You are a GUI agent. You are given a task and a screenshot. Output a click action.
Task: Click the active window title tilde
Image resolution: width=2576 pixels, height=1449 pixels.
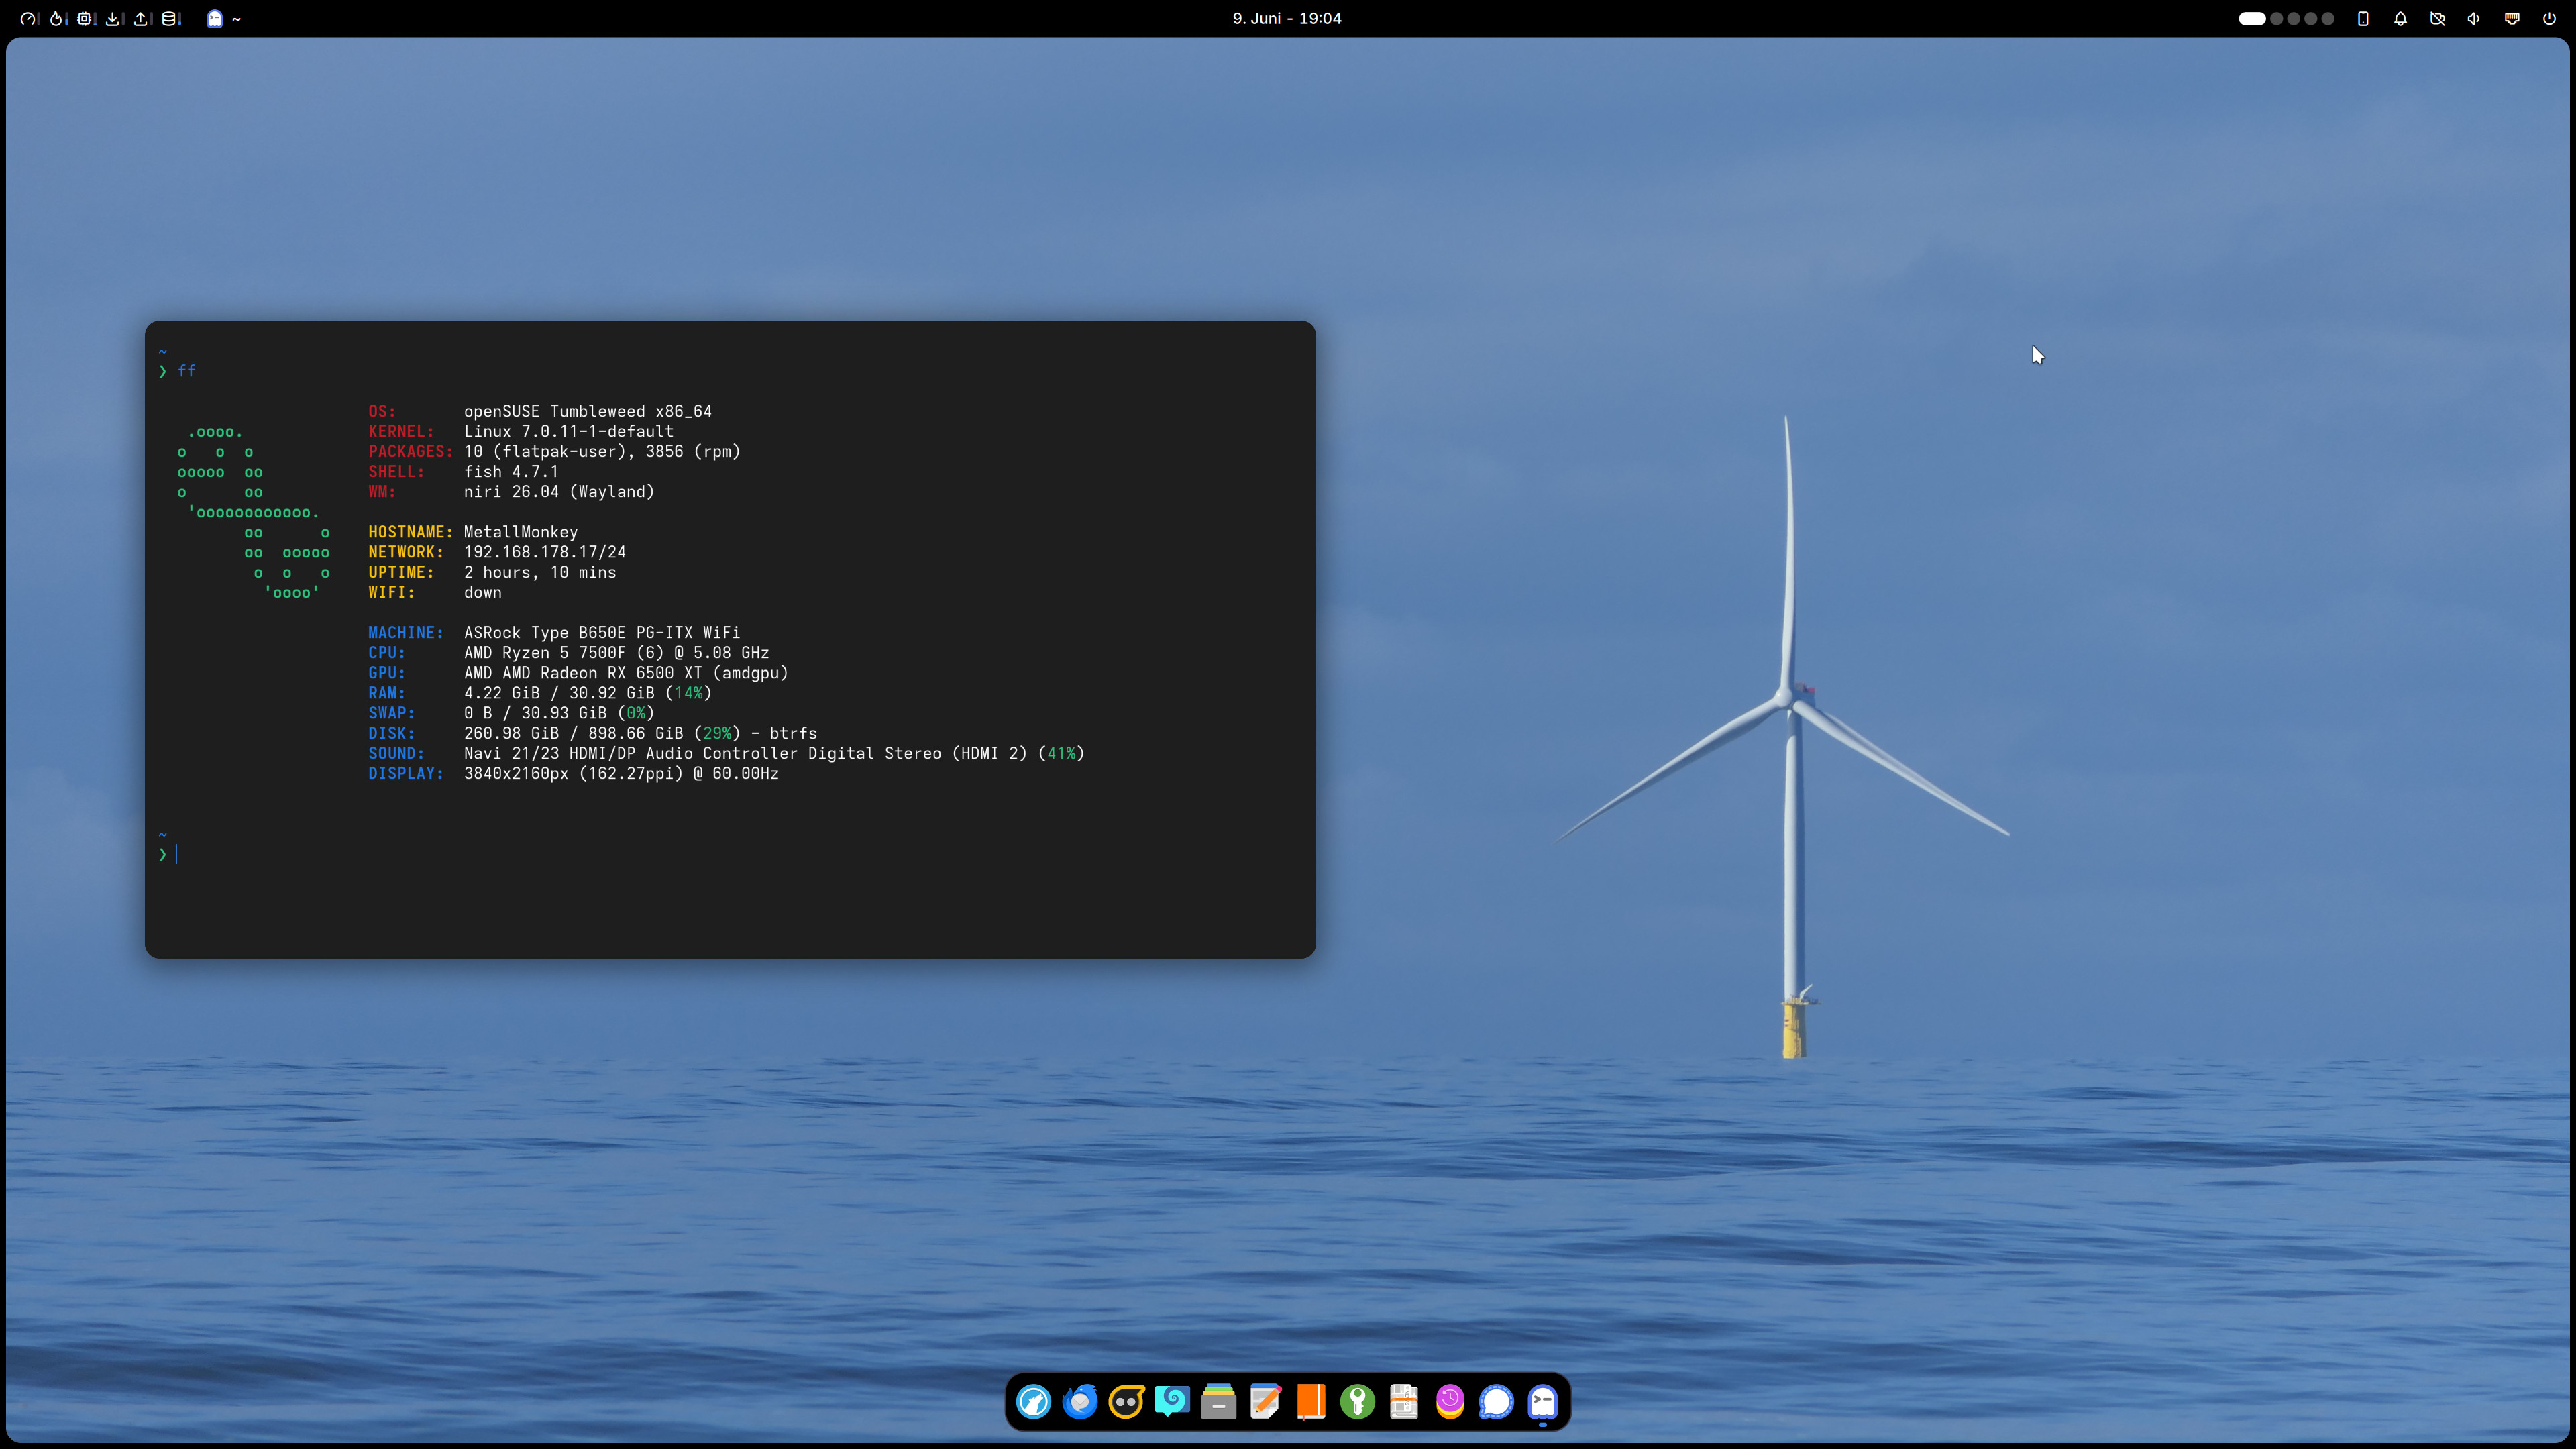pos(237,19)
